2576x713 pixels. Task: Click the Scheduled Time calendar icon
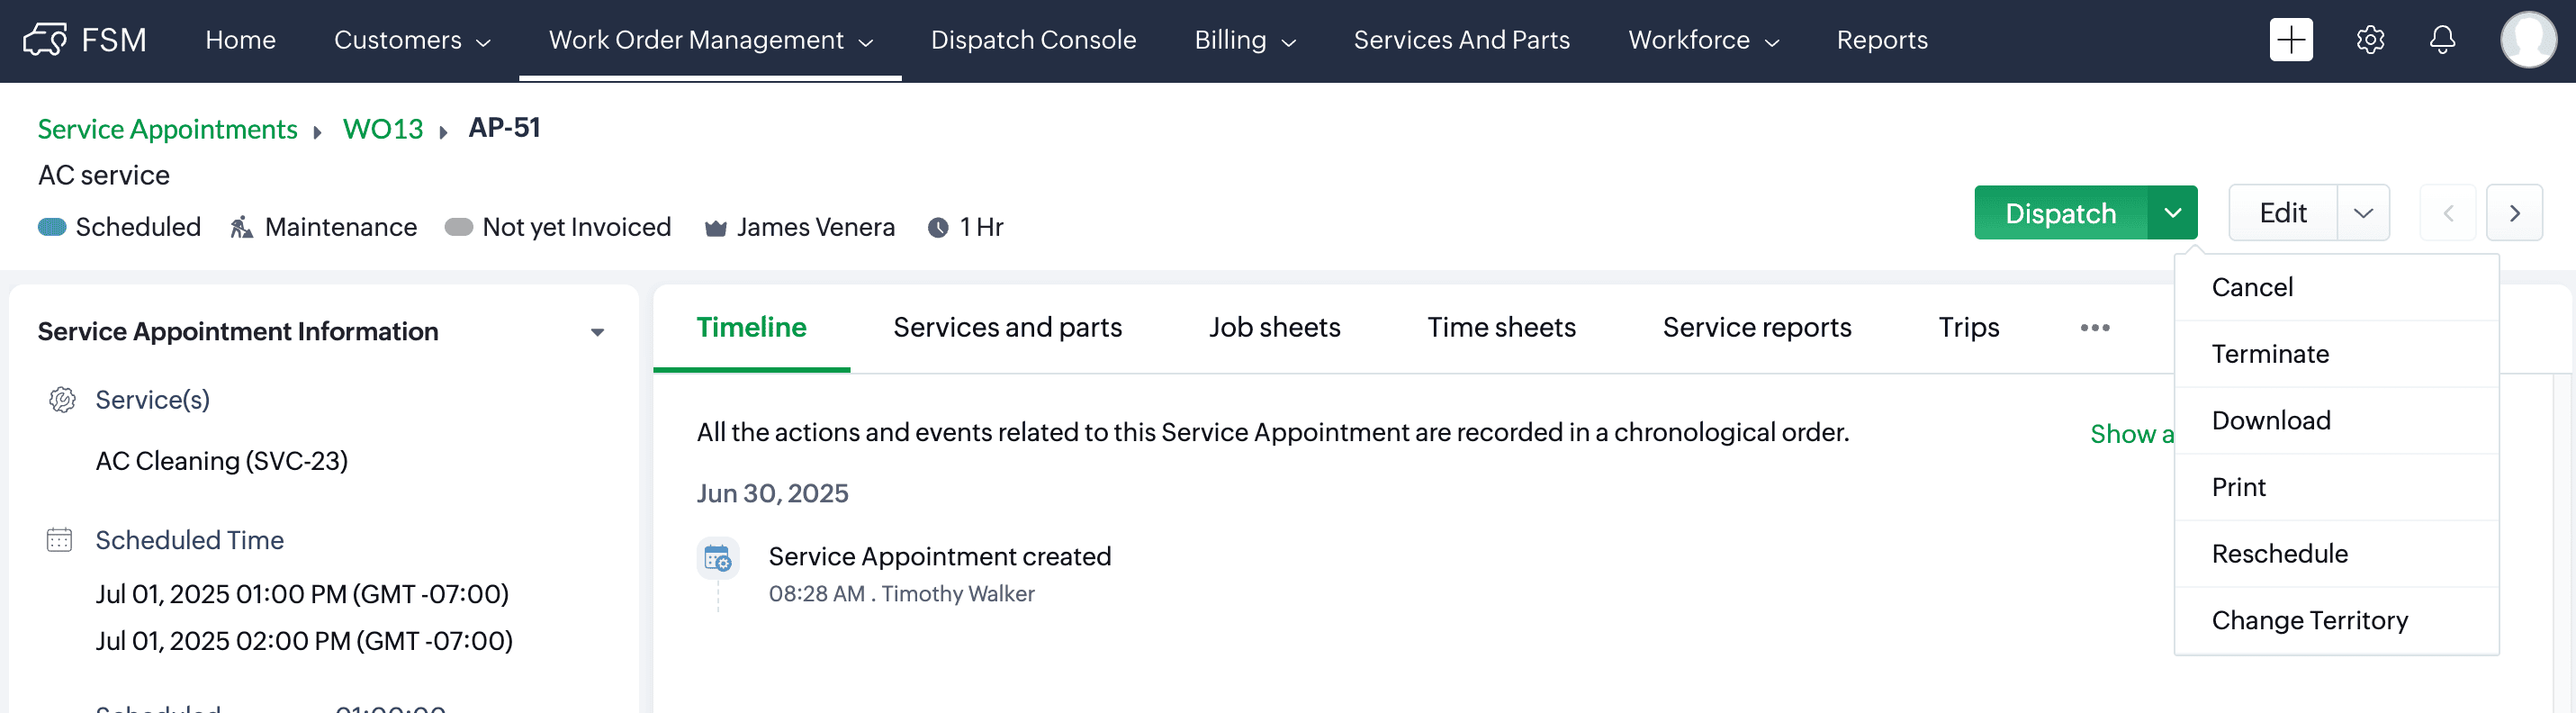tap(60, 540)
